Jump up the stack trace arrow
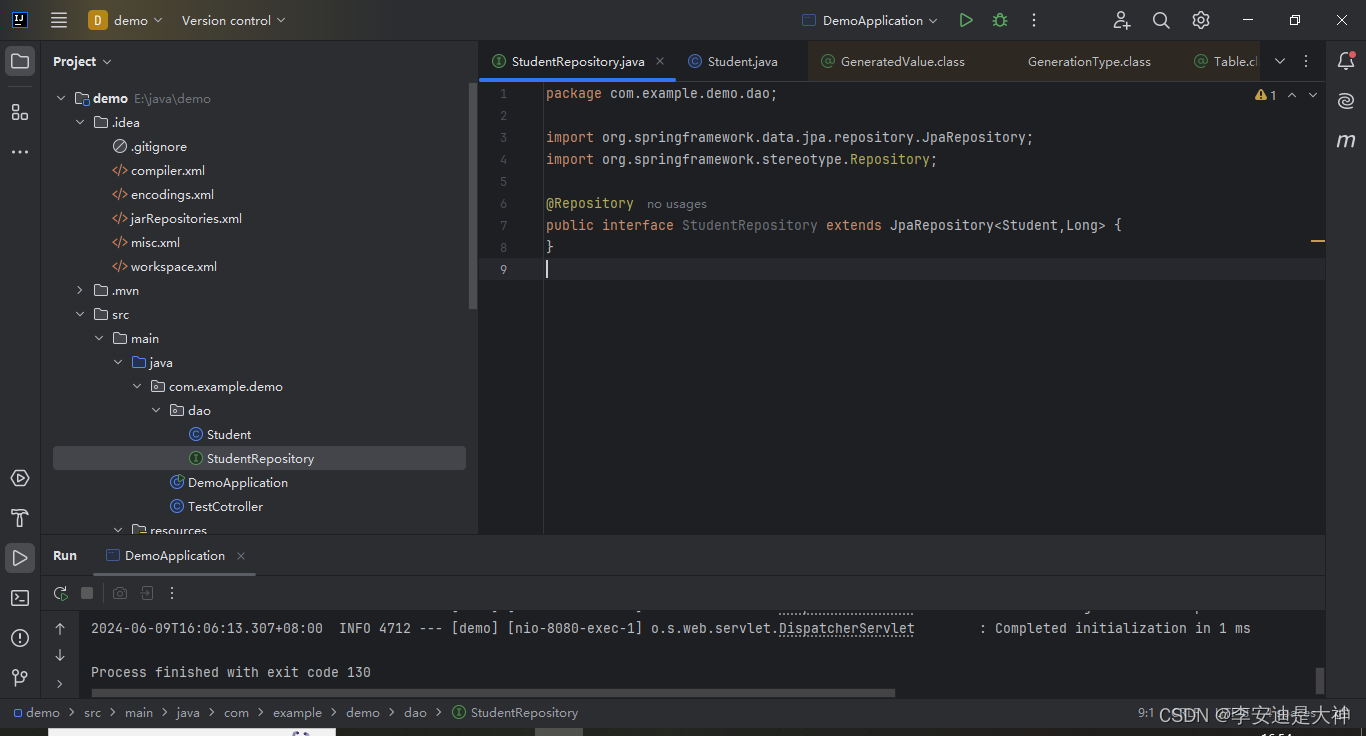The height and width of the screenshot is (736, 1366). [60, 629]
